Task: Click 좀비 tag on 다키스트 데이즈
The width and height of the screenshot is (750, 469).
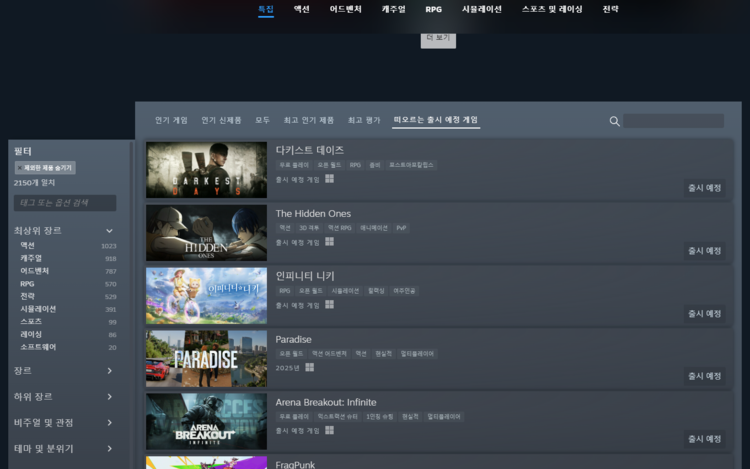Action: 375,165
